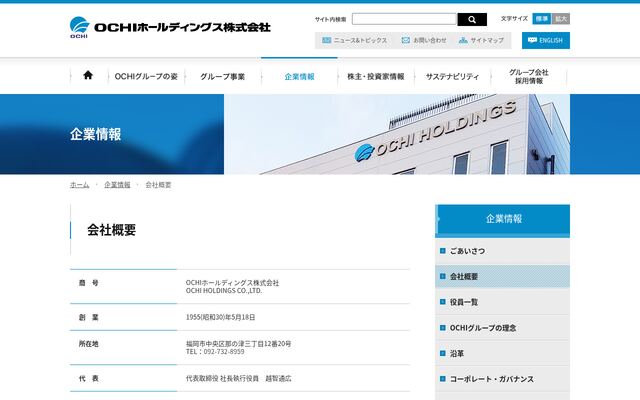Open グループ事業 menu

point(222,76)
